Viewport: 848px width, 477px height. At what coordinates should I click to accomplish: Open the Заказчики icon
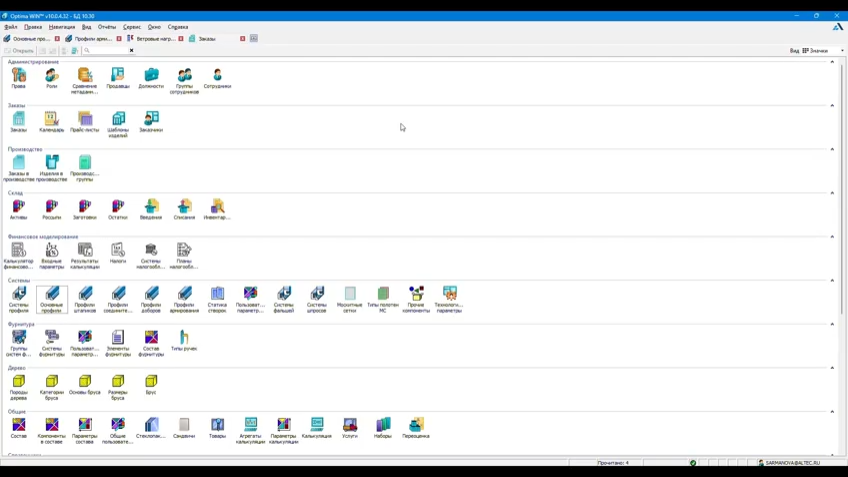pyautogui.click(x=151, y=122)
